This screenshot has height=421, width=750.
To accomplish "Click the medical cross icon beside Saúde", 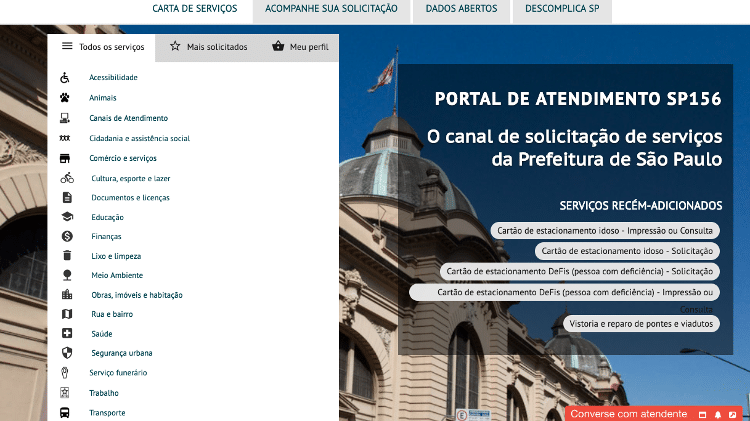I will (x=67, y=333).
